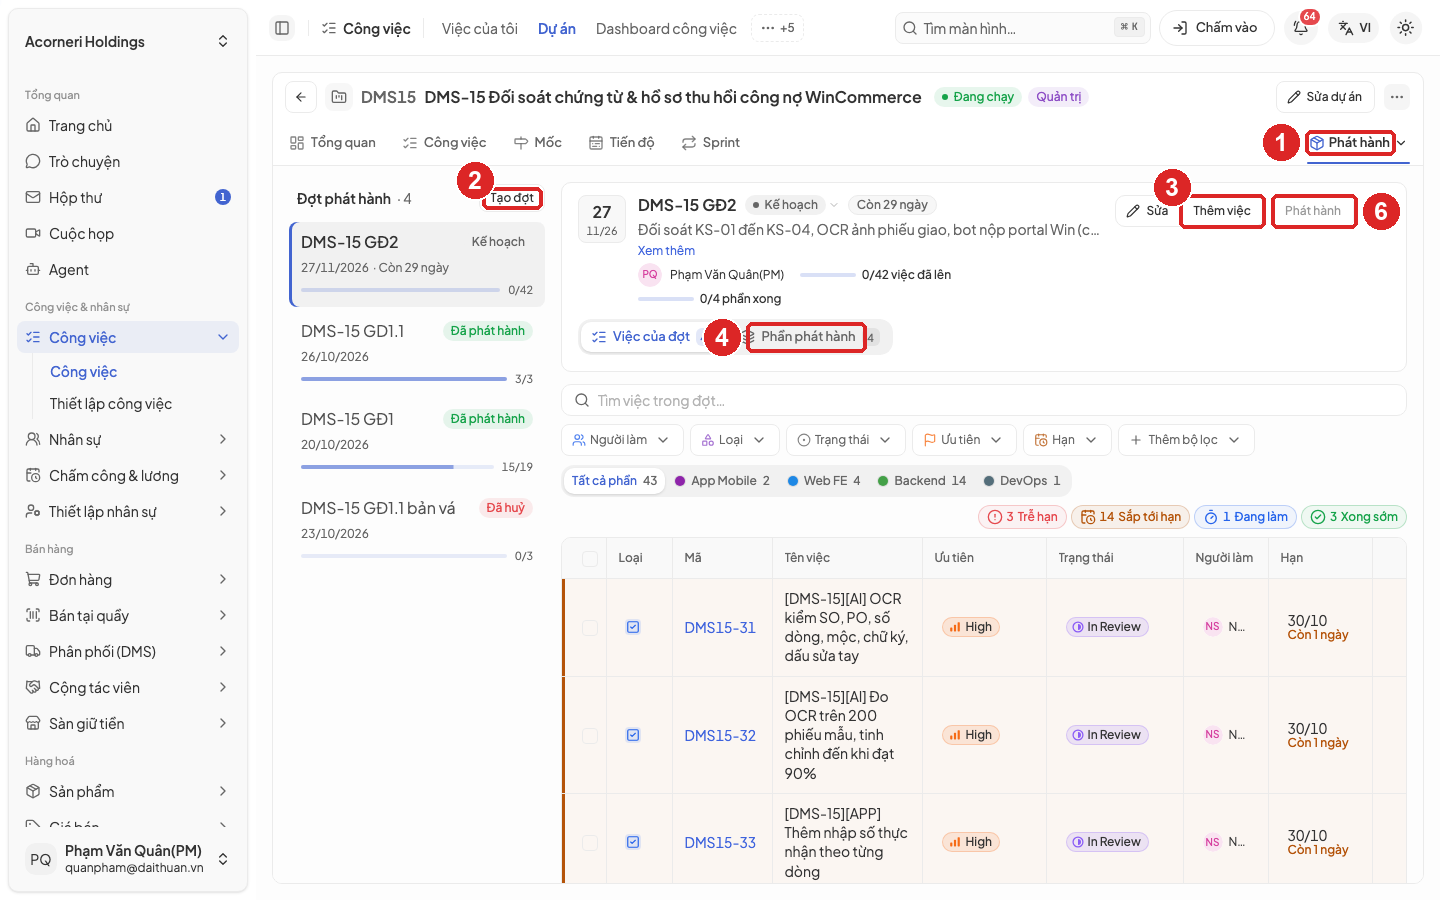Switch to the Tiến độ tab
1440x900 pixels.
[622, 143]
